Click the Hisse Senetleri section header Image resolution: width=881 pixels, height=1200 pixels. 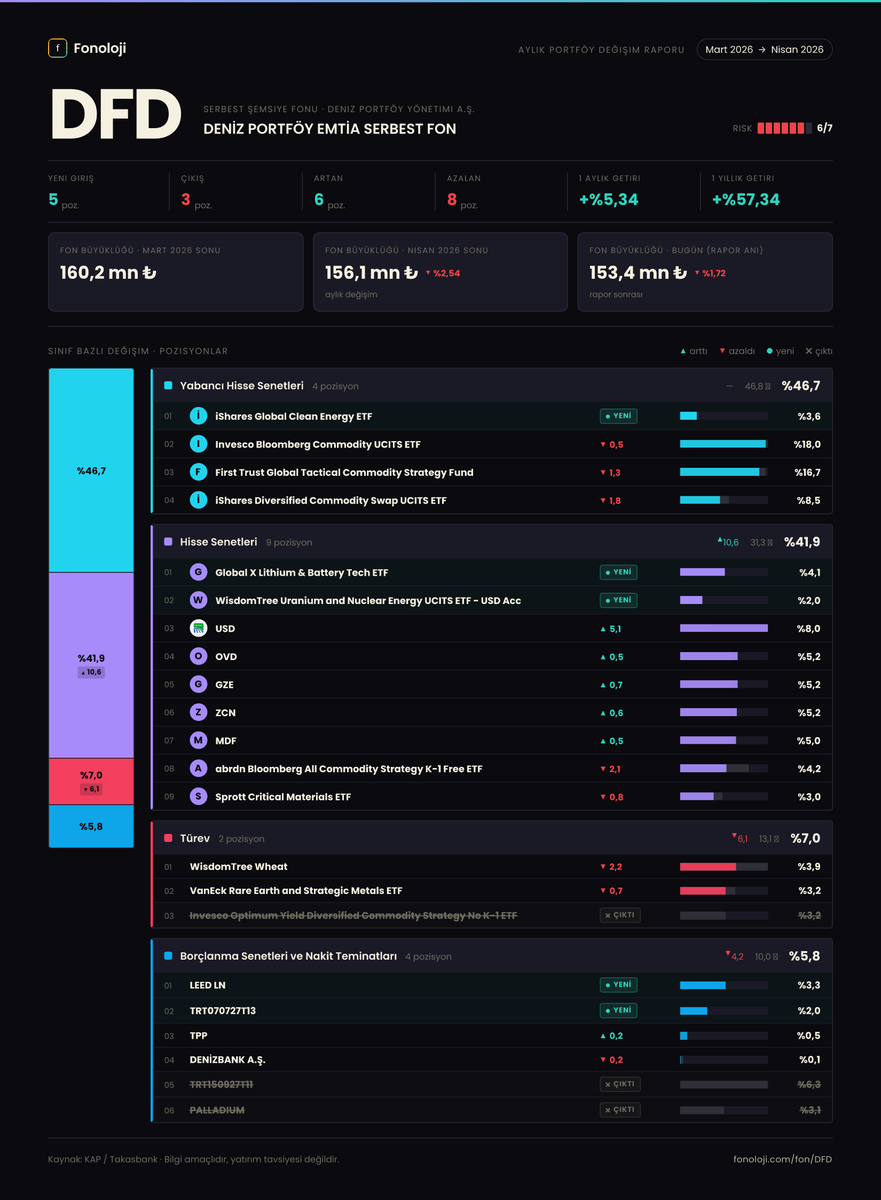tap(492, 541)
